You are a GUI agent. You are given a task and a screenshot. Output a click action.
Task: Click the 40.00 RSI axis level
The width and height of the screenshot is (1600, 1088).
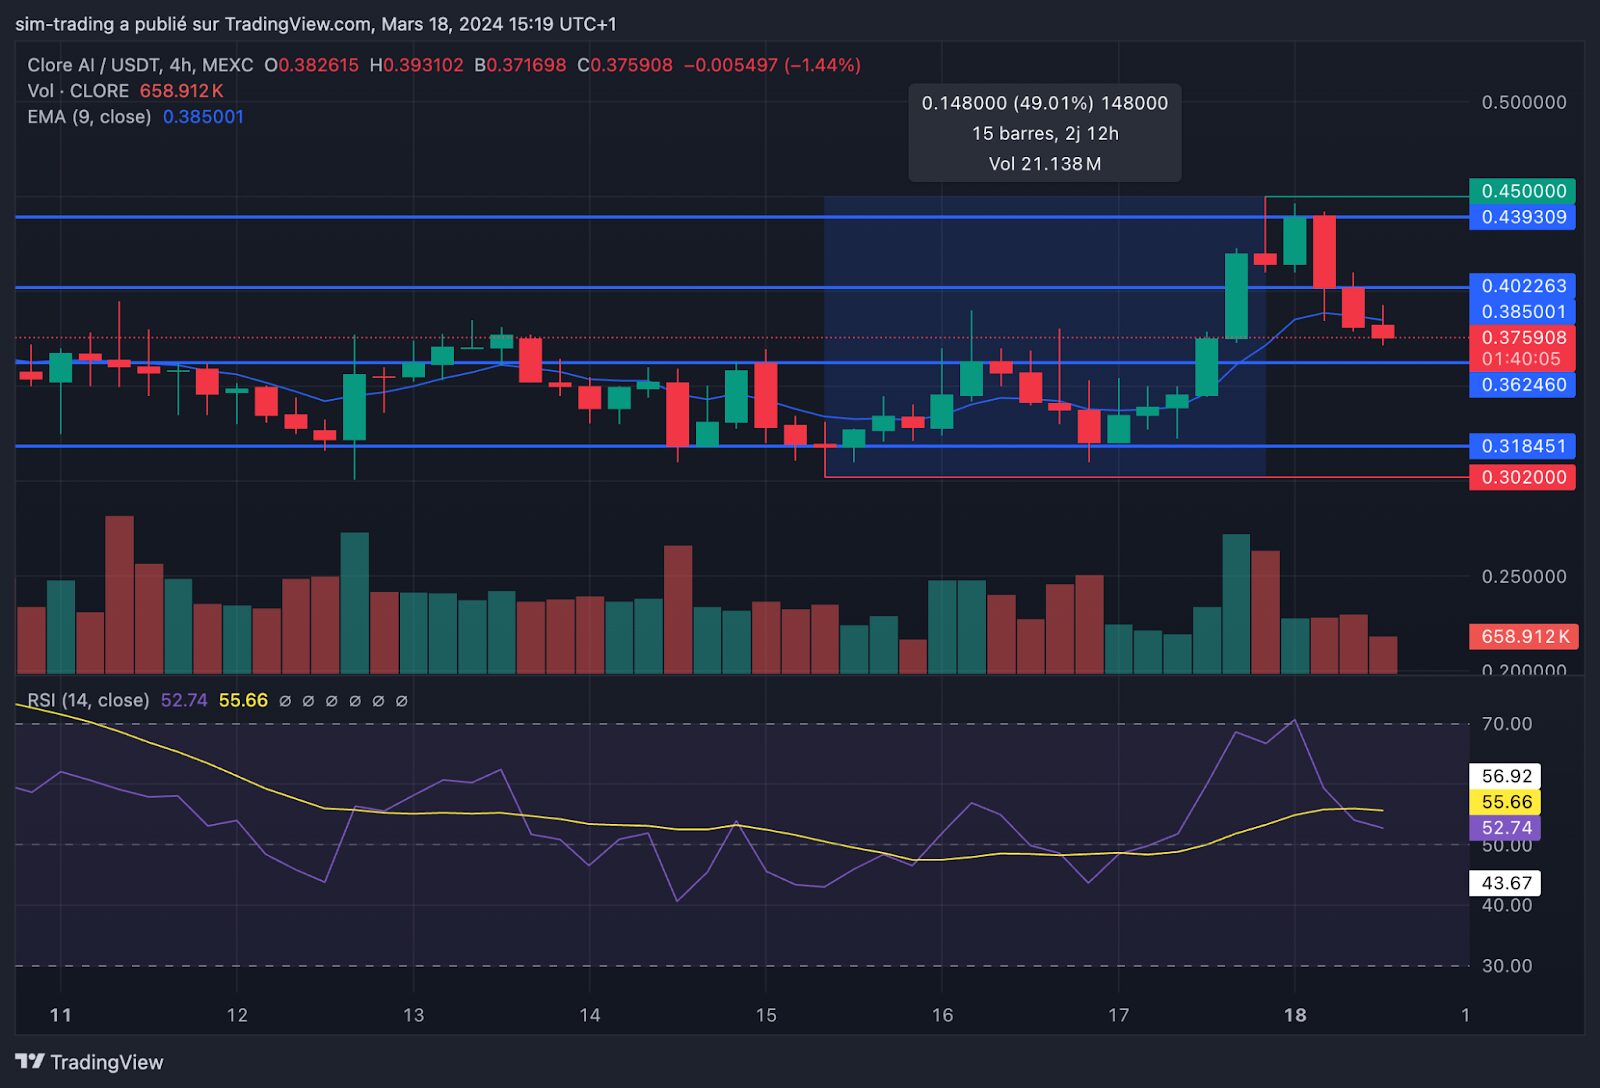[x=1507, y=905]
